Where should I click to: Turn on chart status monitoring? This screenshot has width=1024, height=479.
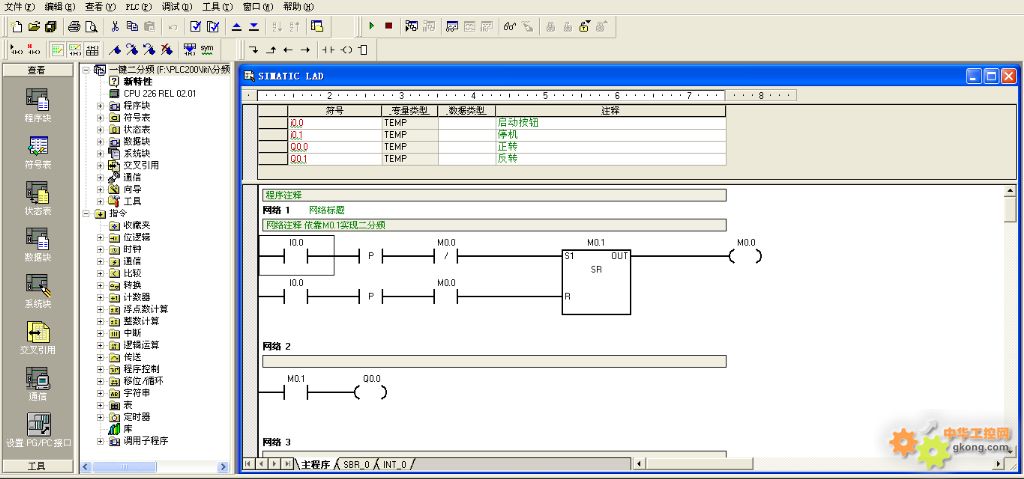click(x=452, y=27)
